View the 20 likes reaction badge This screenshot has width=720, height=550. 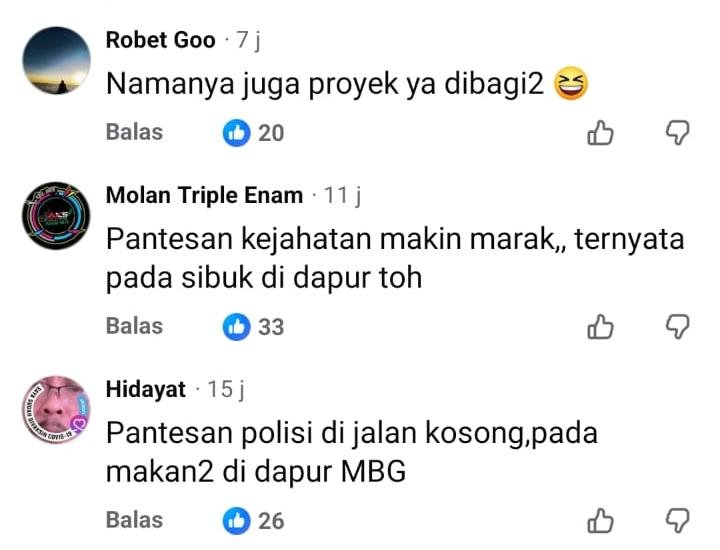click(253, 133)
